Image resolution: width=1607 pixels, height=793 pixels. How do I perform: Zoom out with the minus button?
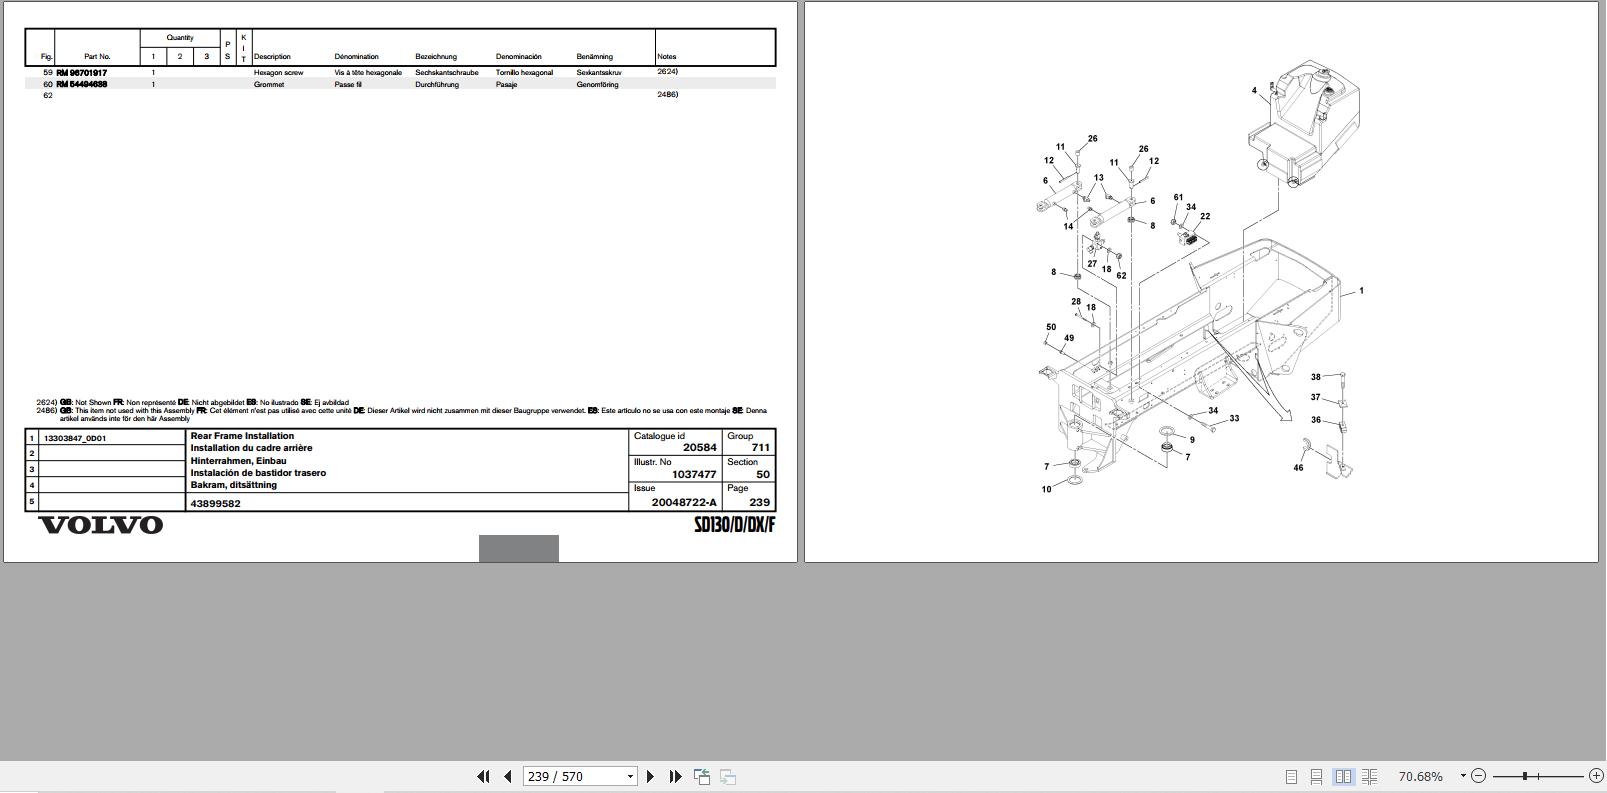1478,776
